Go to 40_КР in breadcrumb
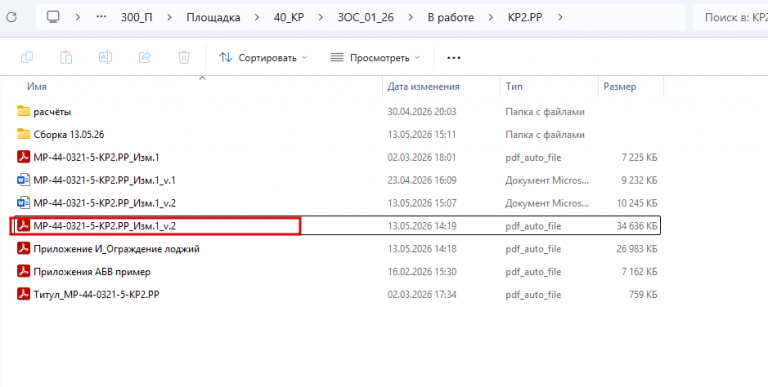 point(289,17)
